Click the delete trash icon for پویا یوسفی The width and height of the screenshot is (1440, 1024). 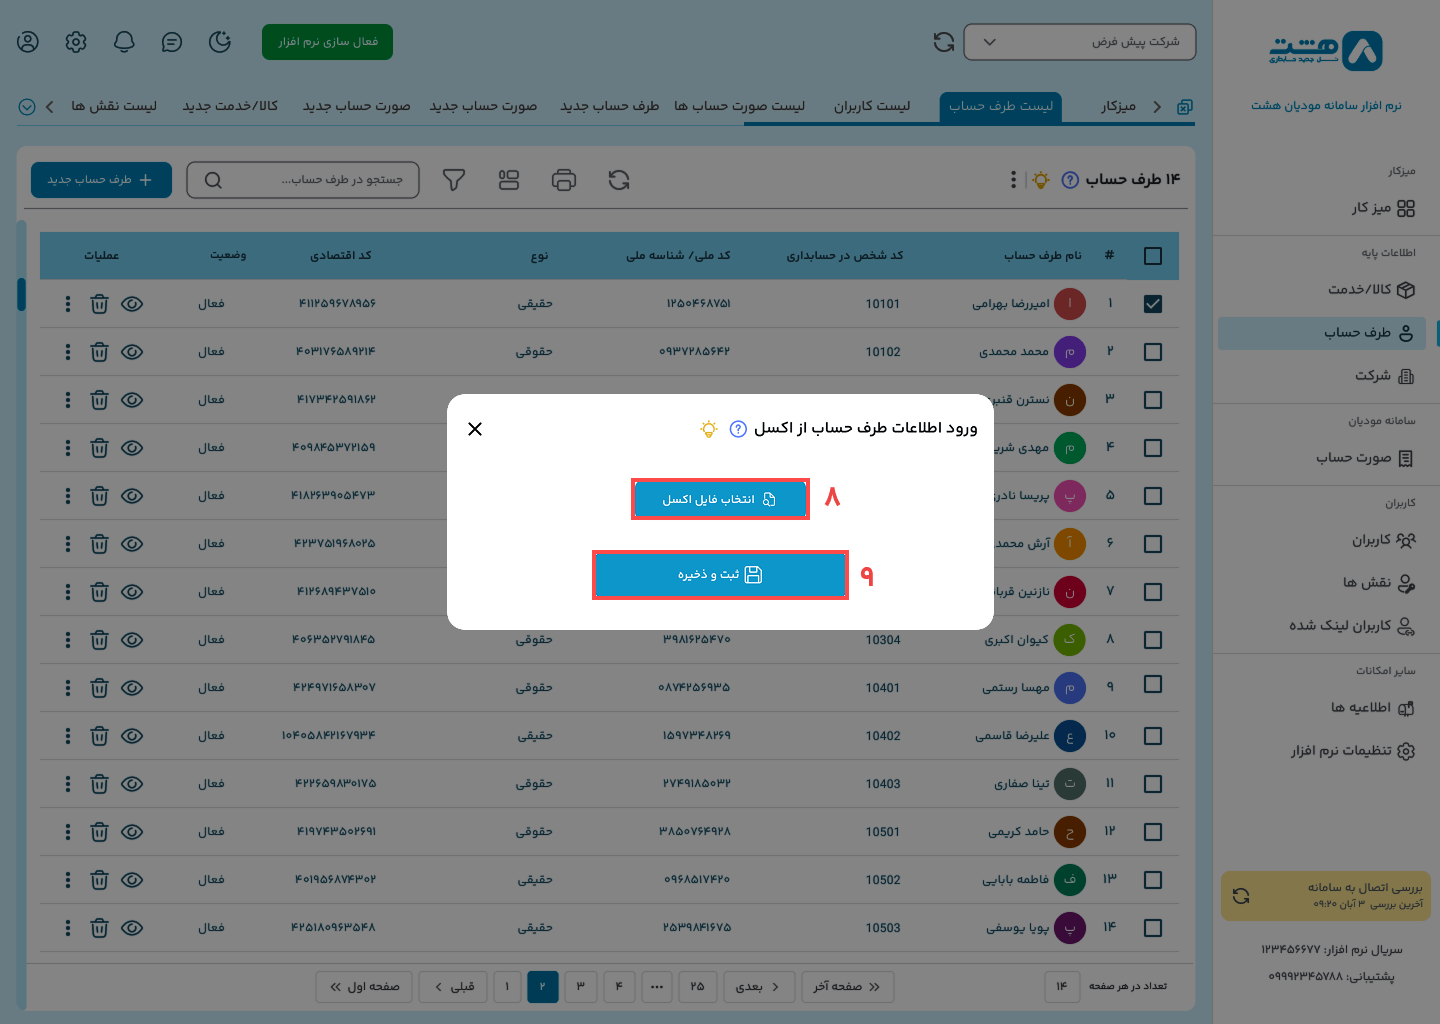coord(99,928)
